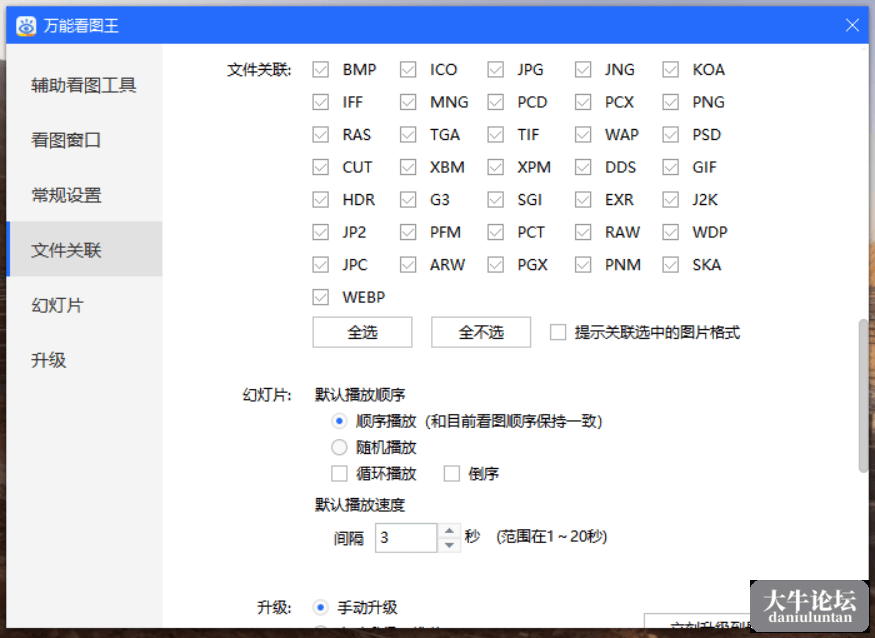Increase interval with the up arrow
The height and width of the screenshot is (638, 875).
click(449, 530)
